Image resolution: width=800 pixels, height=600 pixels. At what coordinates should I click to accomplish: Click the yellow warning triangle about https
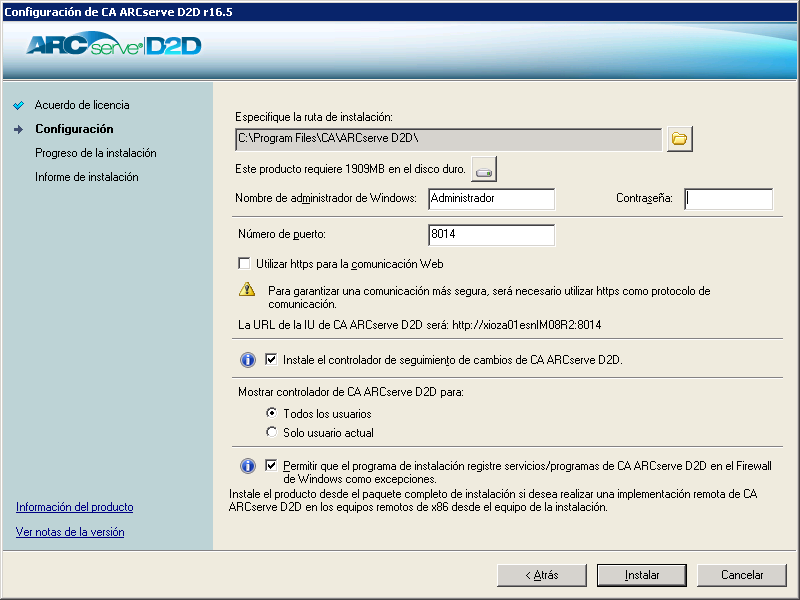click(245, 291)
